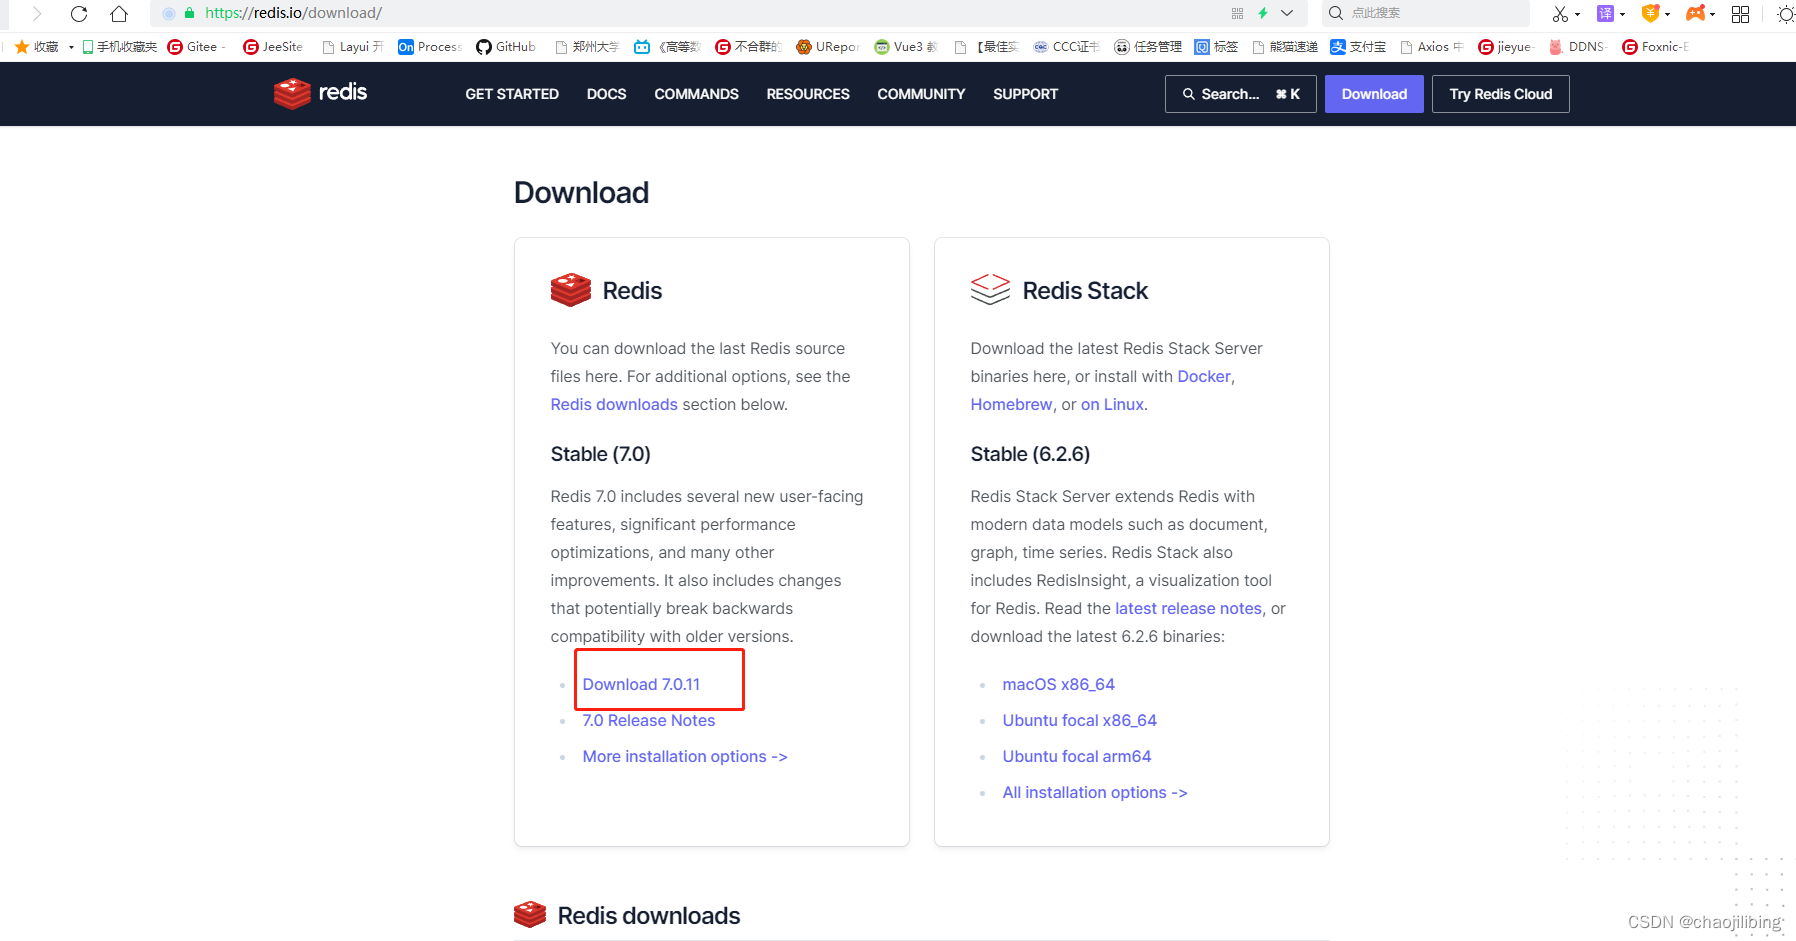Click the green lock security icon
Viewport: 1796px width, 941px height.
189,13
